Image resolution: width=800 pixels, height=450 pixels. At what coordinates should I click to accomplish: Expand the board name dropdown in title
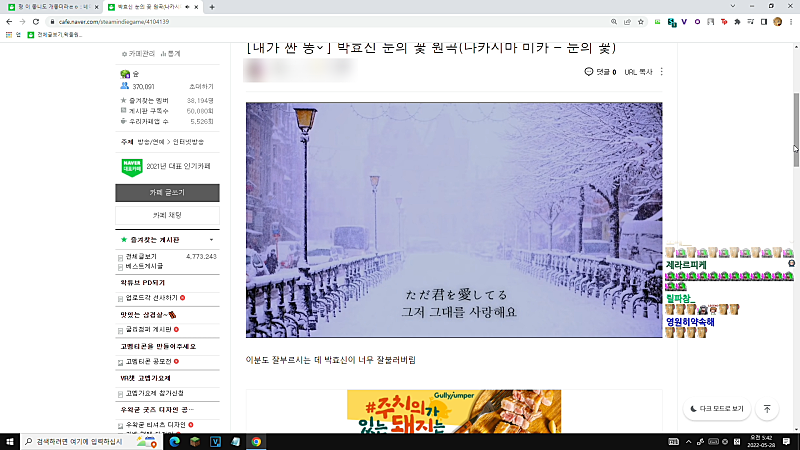320,47
